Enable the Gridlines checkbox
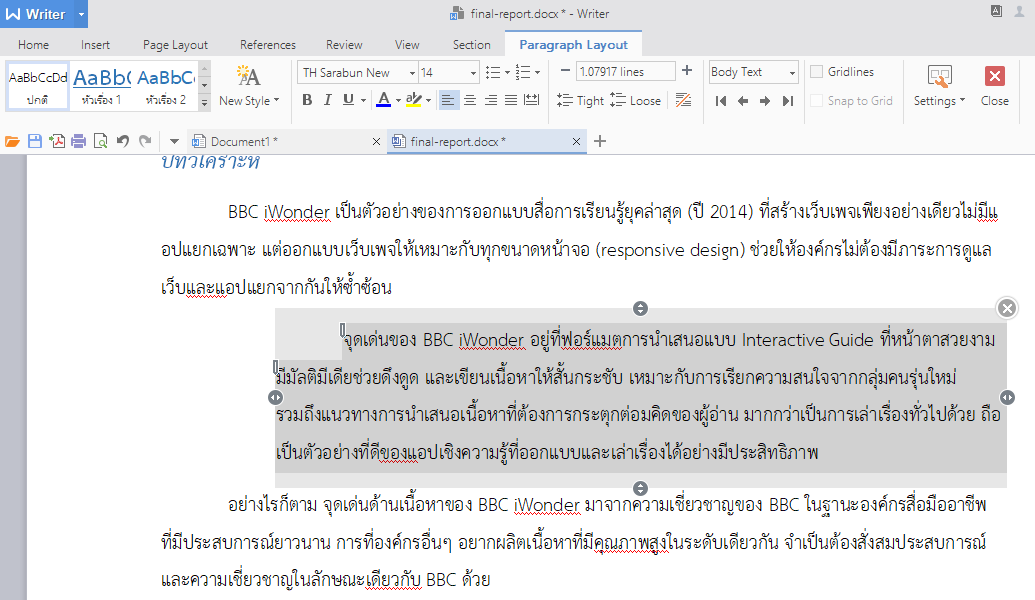 pos(817,72)
